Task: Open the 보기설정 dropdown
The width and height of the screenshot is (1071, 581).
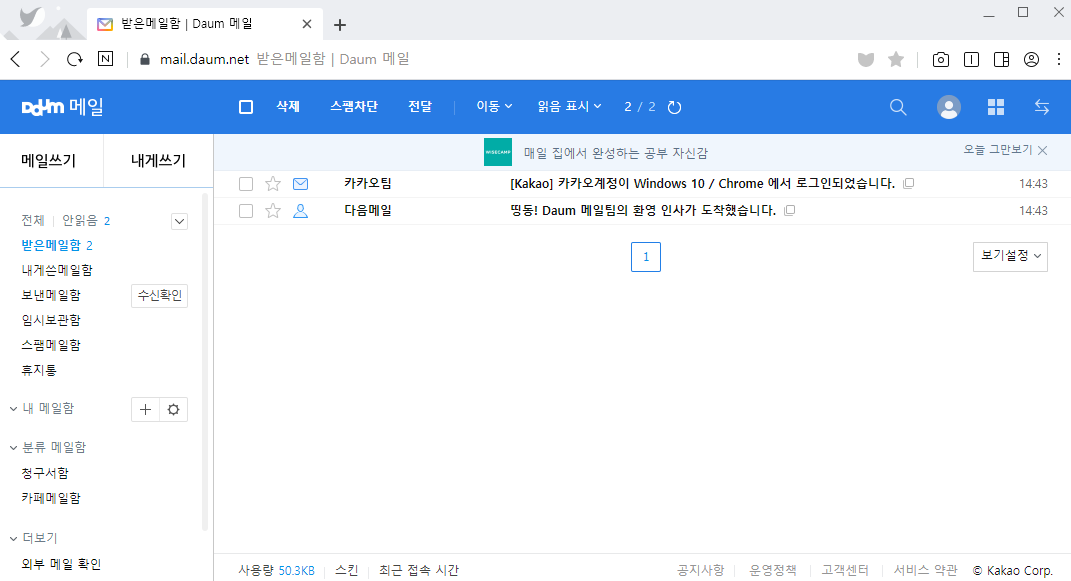Action: pos(1010,257)
